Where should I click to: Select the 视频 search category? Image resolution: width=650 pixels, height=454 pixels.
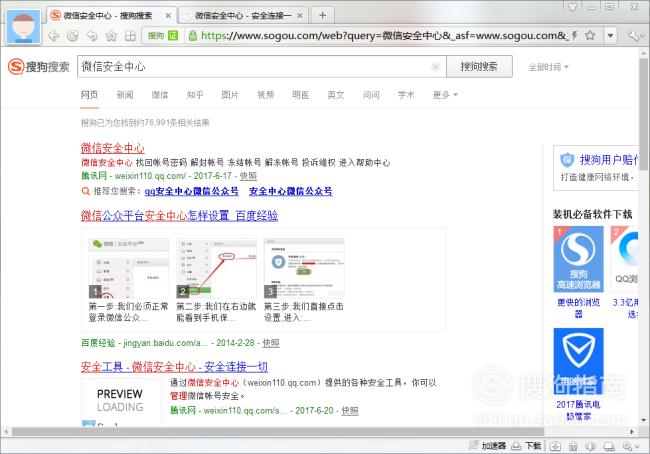pyautogui.click(x=265, y=95)
